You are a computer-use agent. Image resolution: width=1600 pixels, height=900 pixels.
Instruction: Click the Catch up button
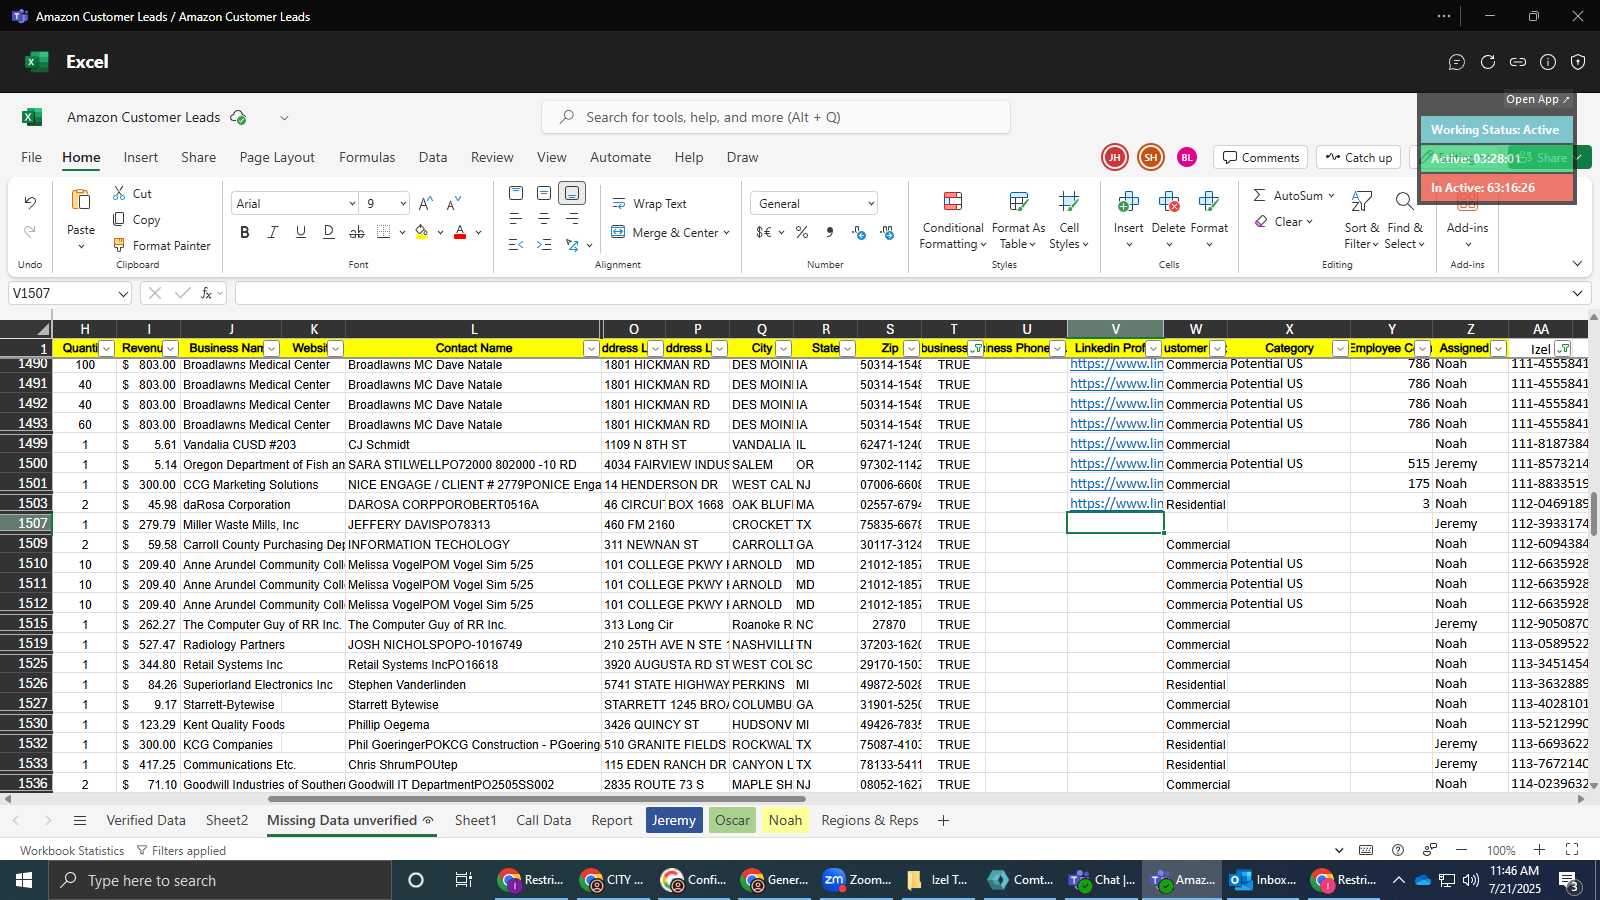tap(1359, 157)
